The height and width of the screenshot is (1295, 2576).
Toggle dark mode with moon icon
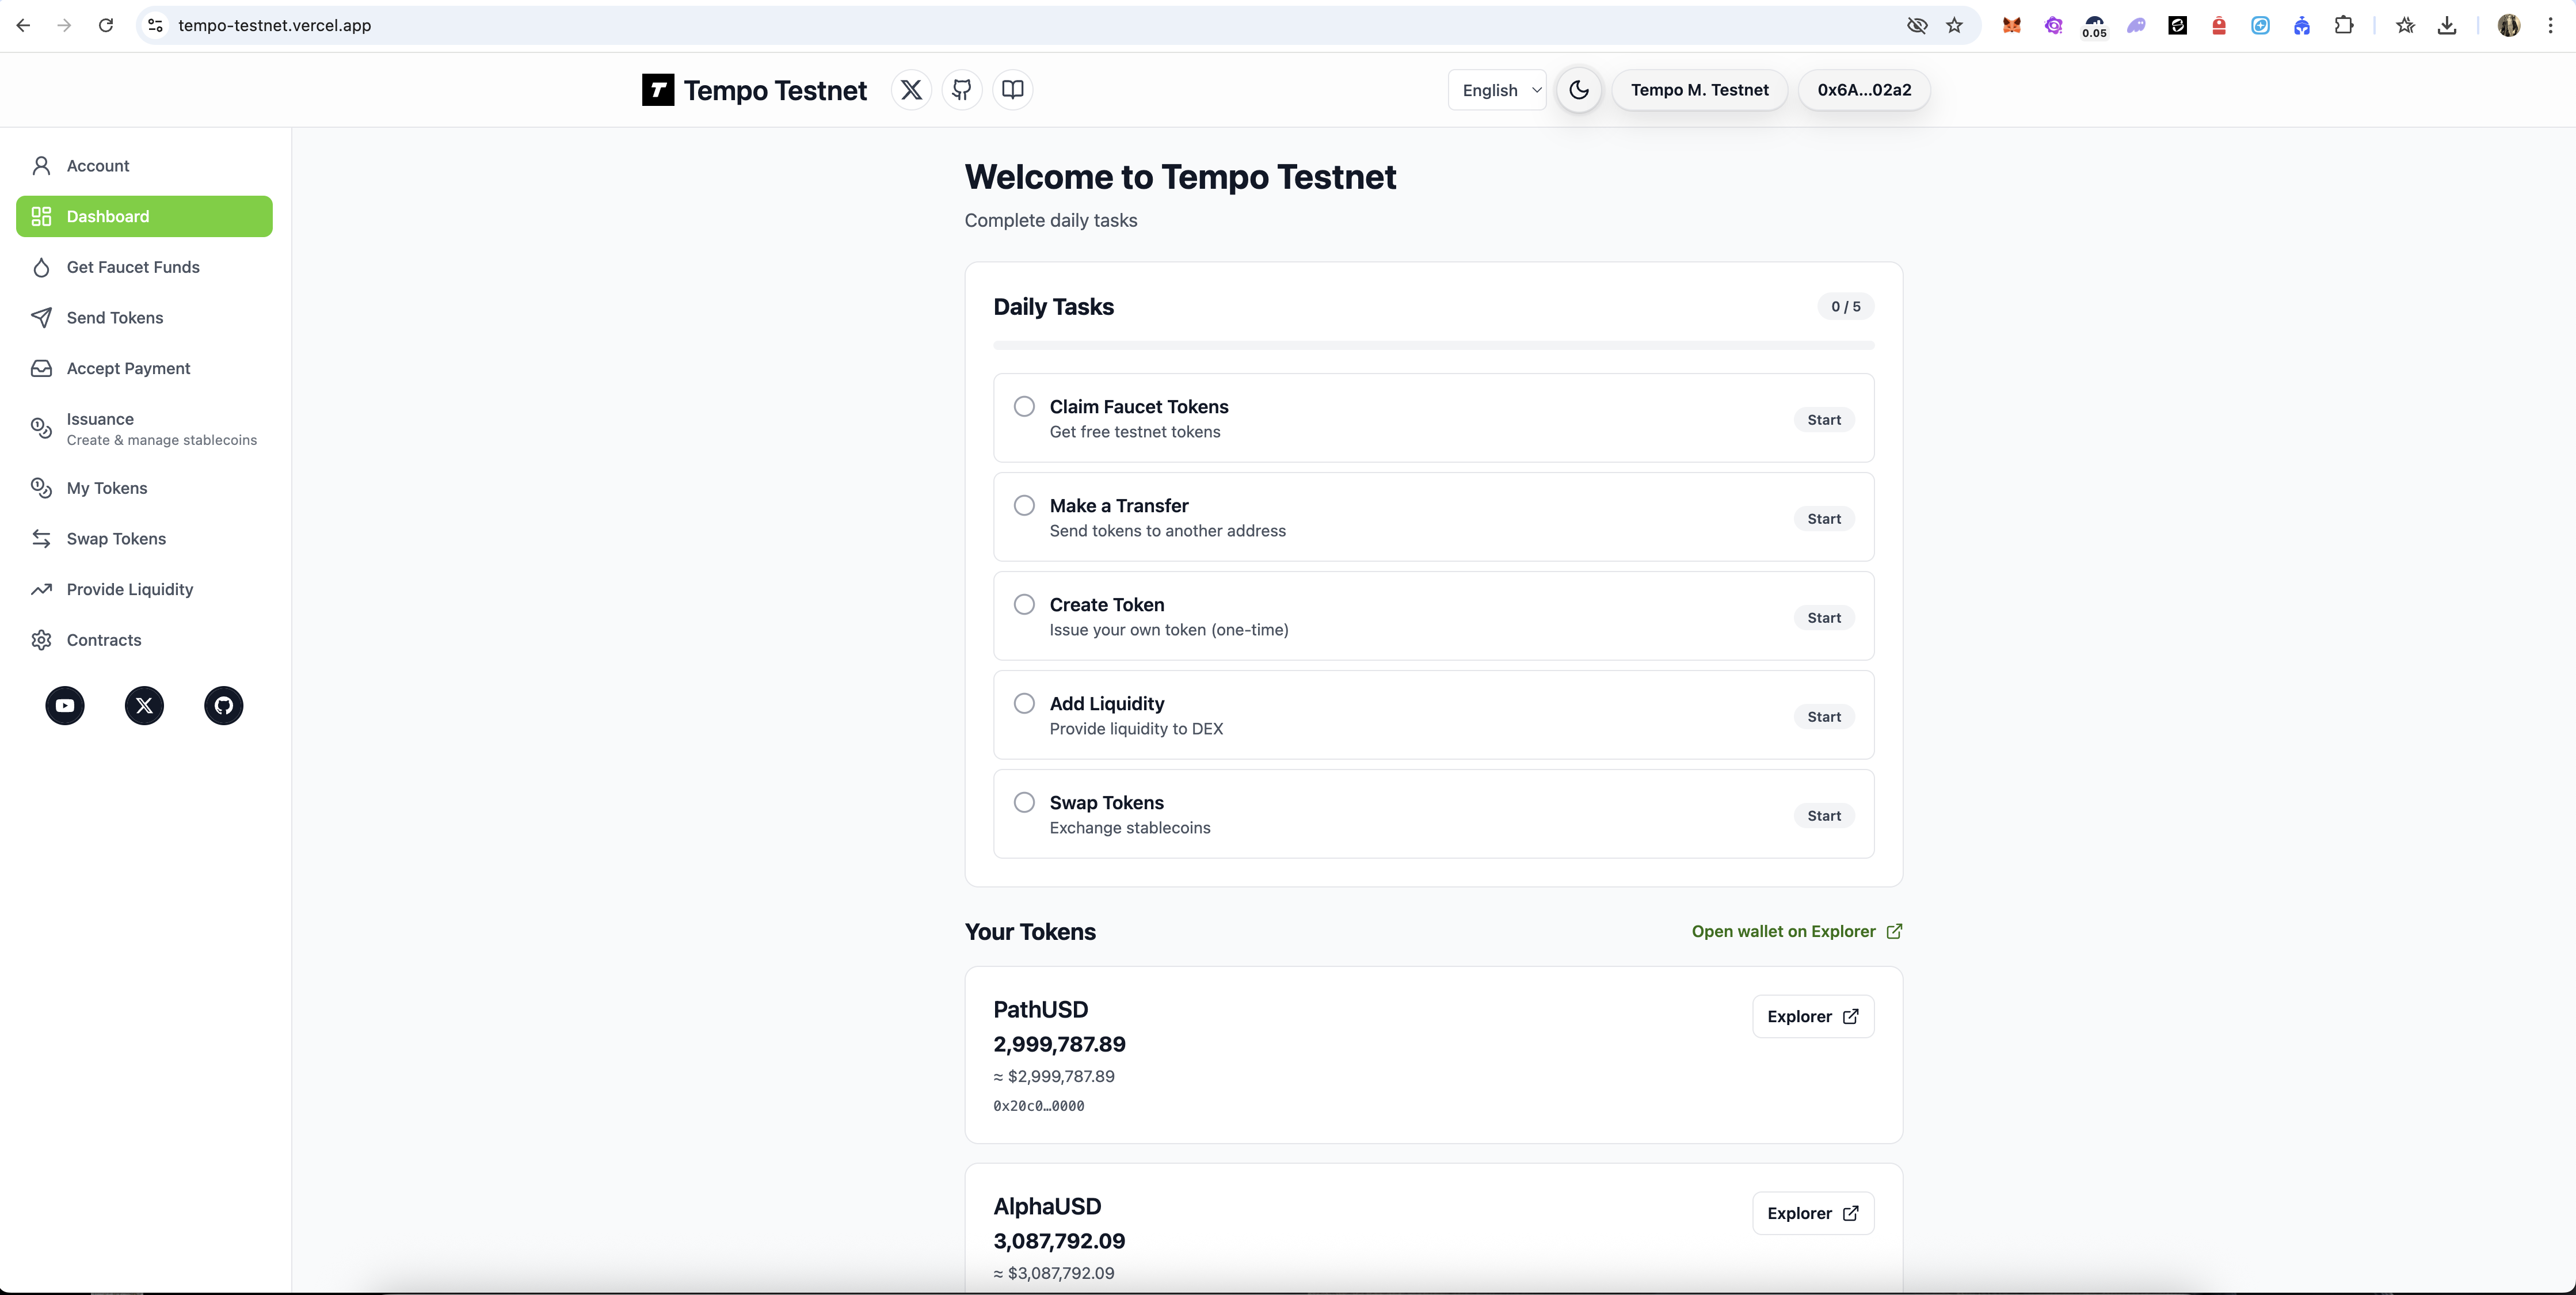point(1579,90)
